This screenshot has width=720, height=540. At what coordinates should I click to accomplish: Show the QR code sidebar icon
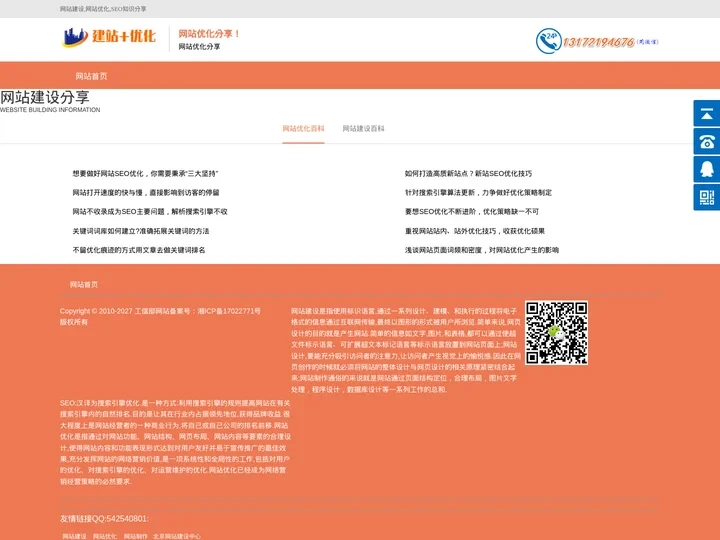tap(707, 197)
